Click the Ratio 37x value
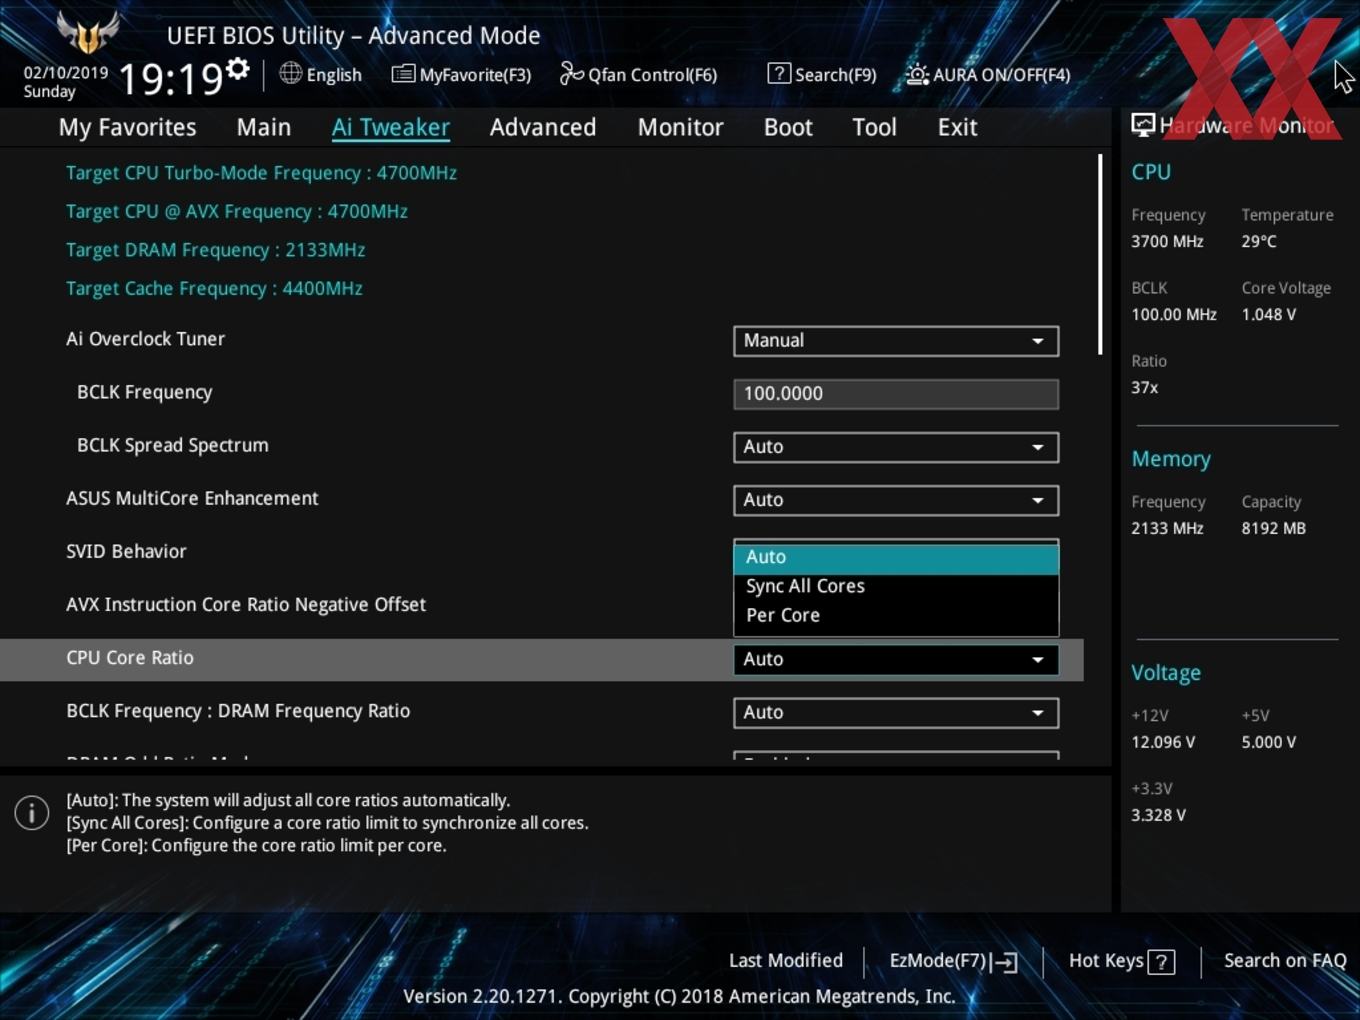Image resolution: width=1360 pixels, height=1020 pixels. click(1145, 387)
